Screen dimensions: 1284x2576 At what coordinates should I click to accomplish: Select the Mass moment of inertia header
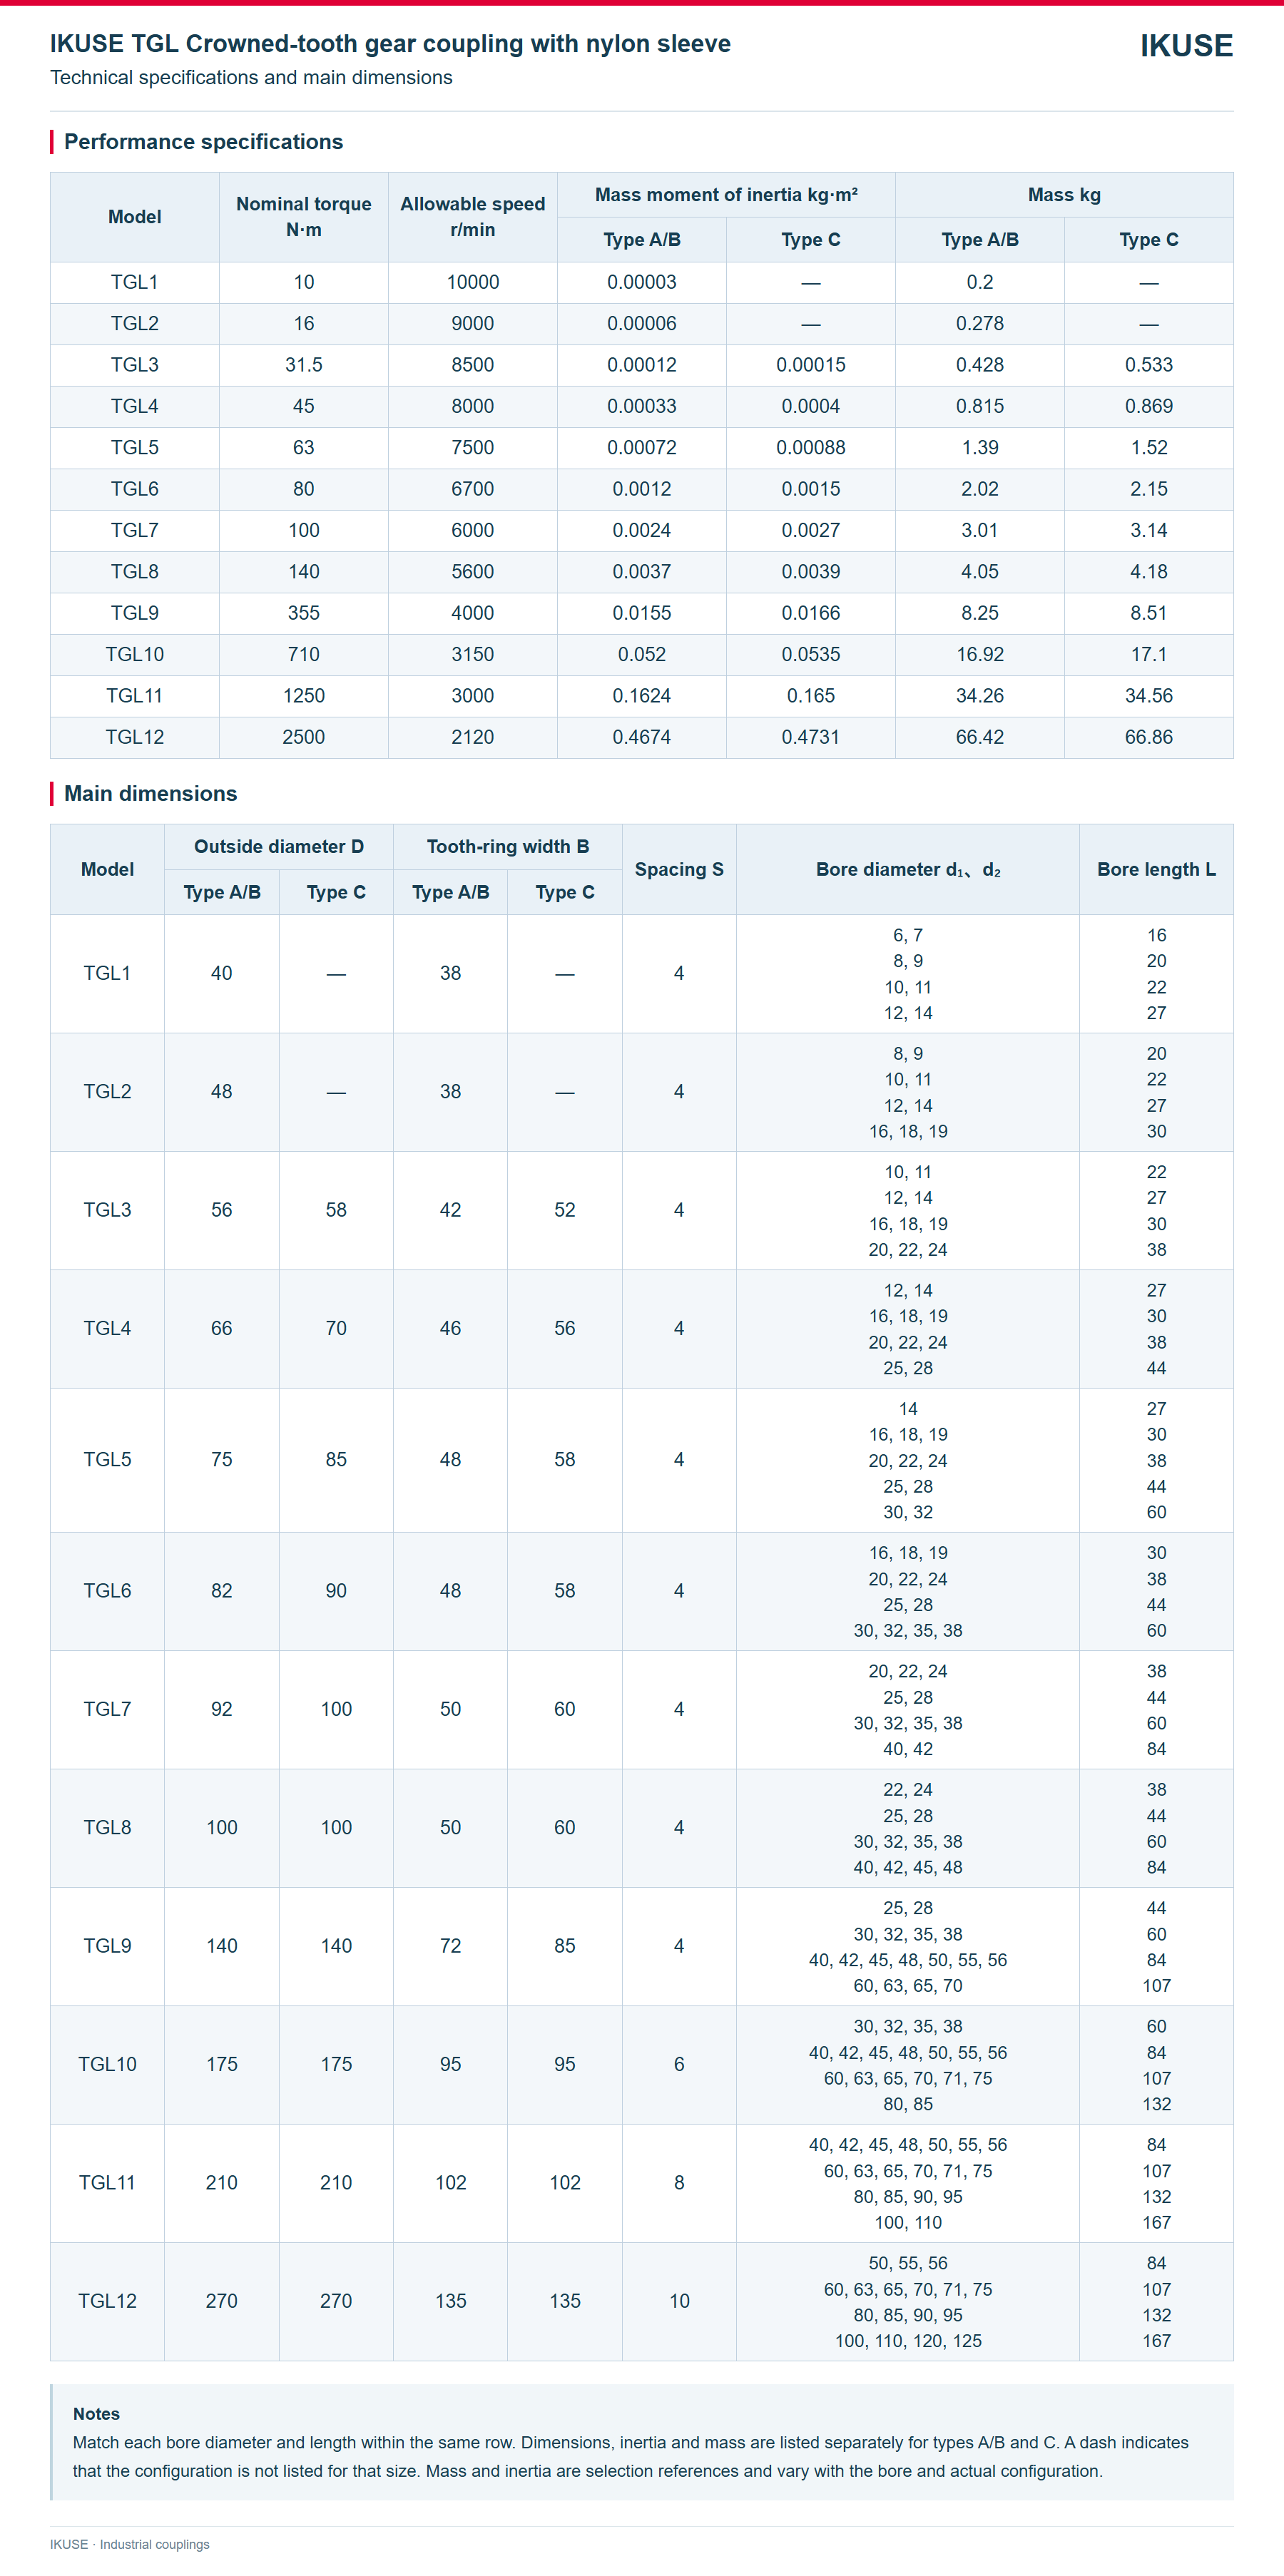click(726, 195)
